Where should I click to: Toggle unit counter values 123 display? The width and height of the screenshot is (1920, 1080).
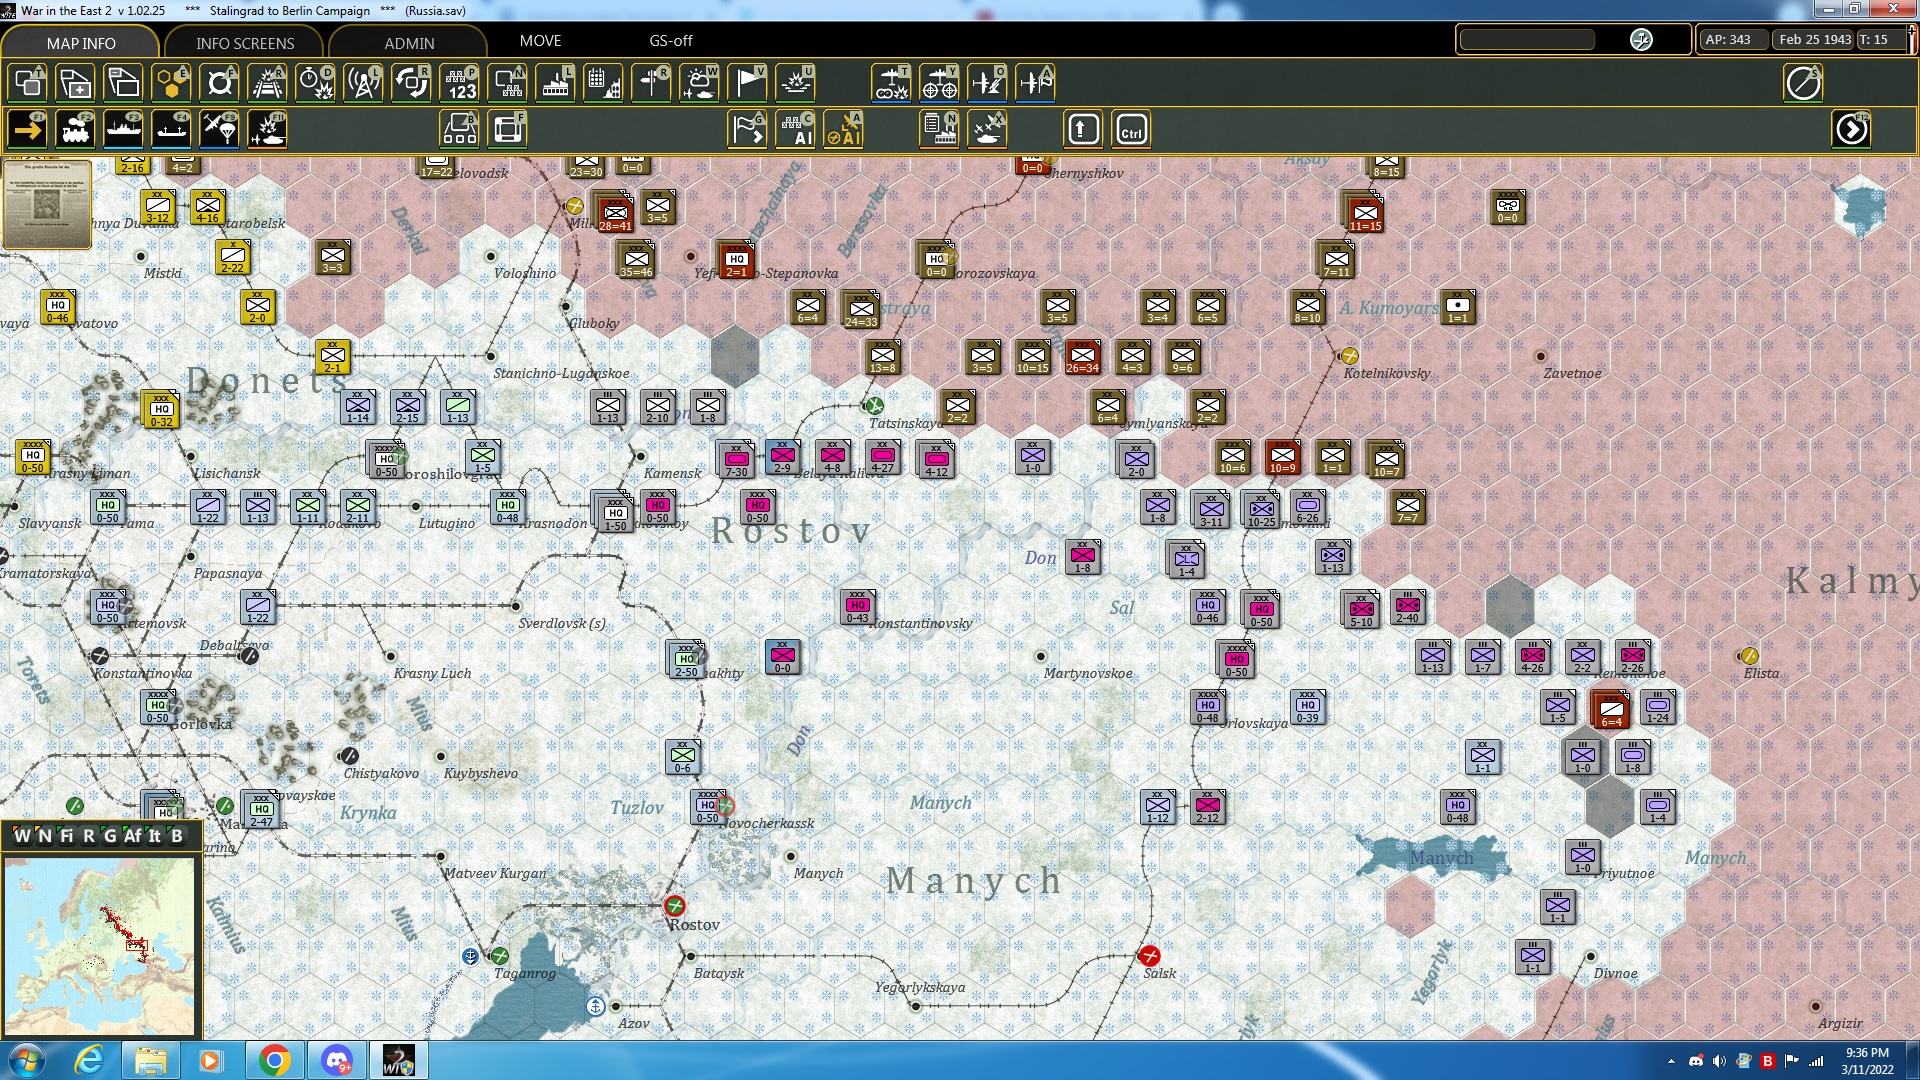[x=460, y=83]
